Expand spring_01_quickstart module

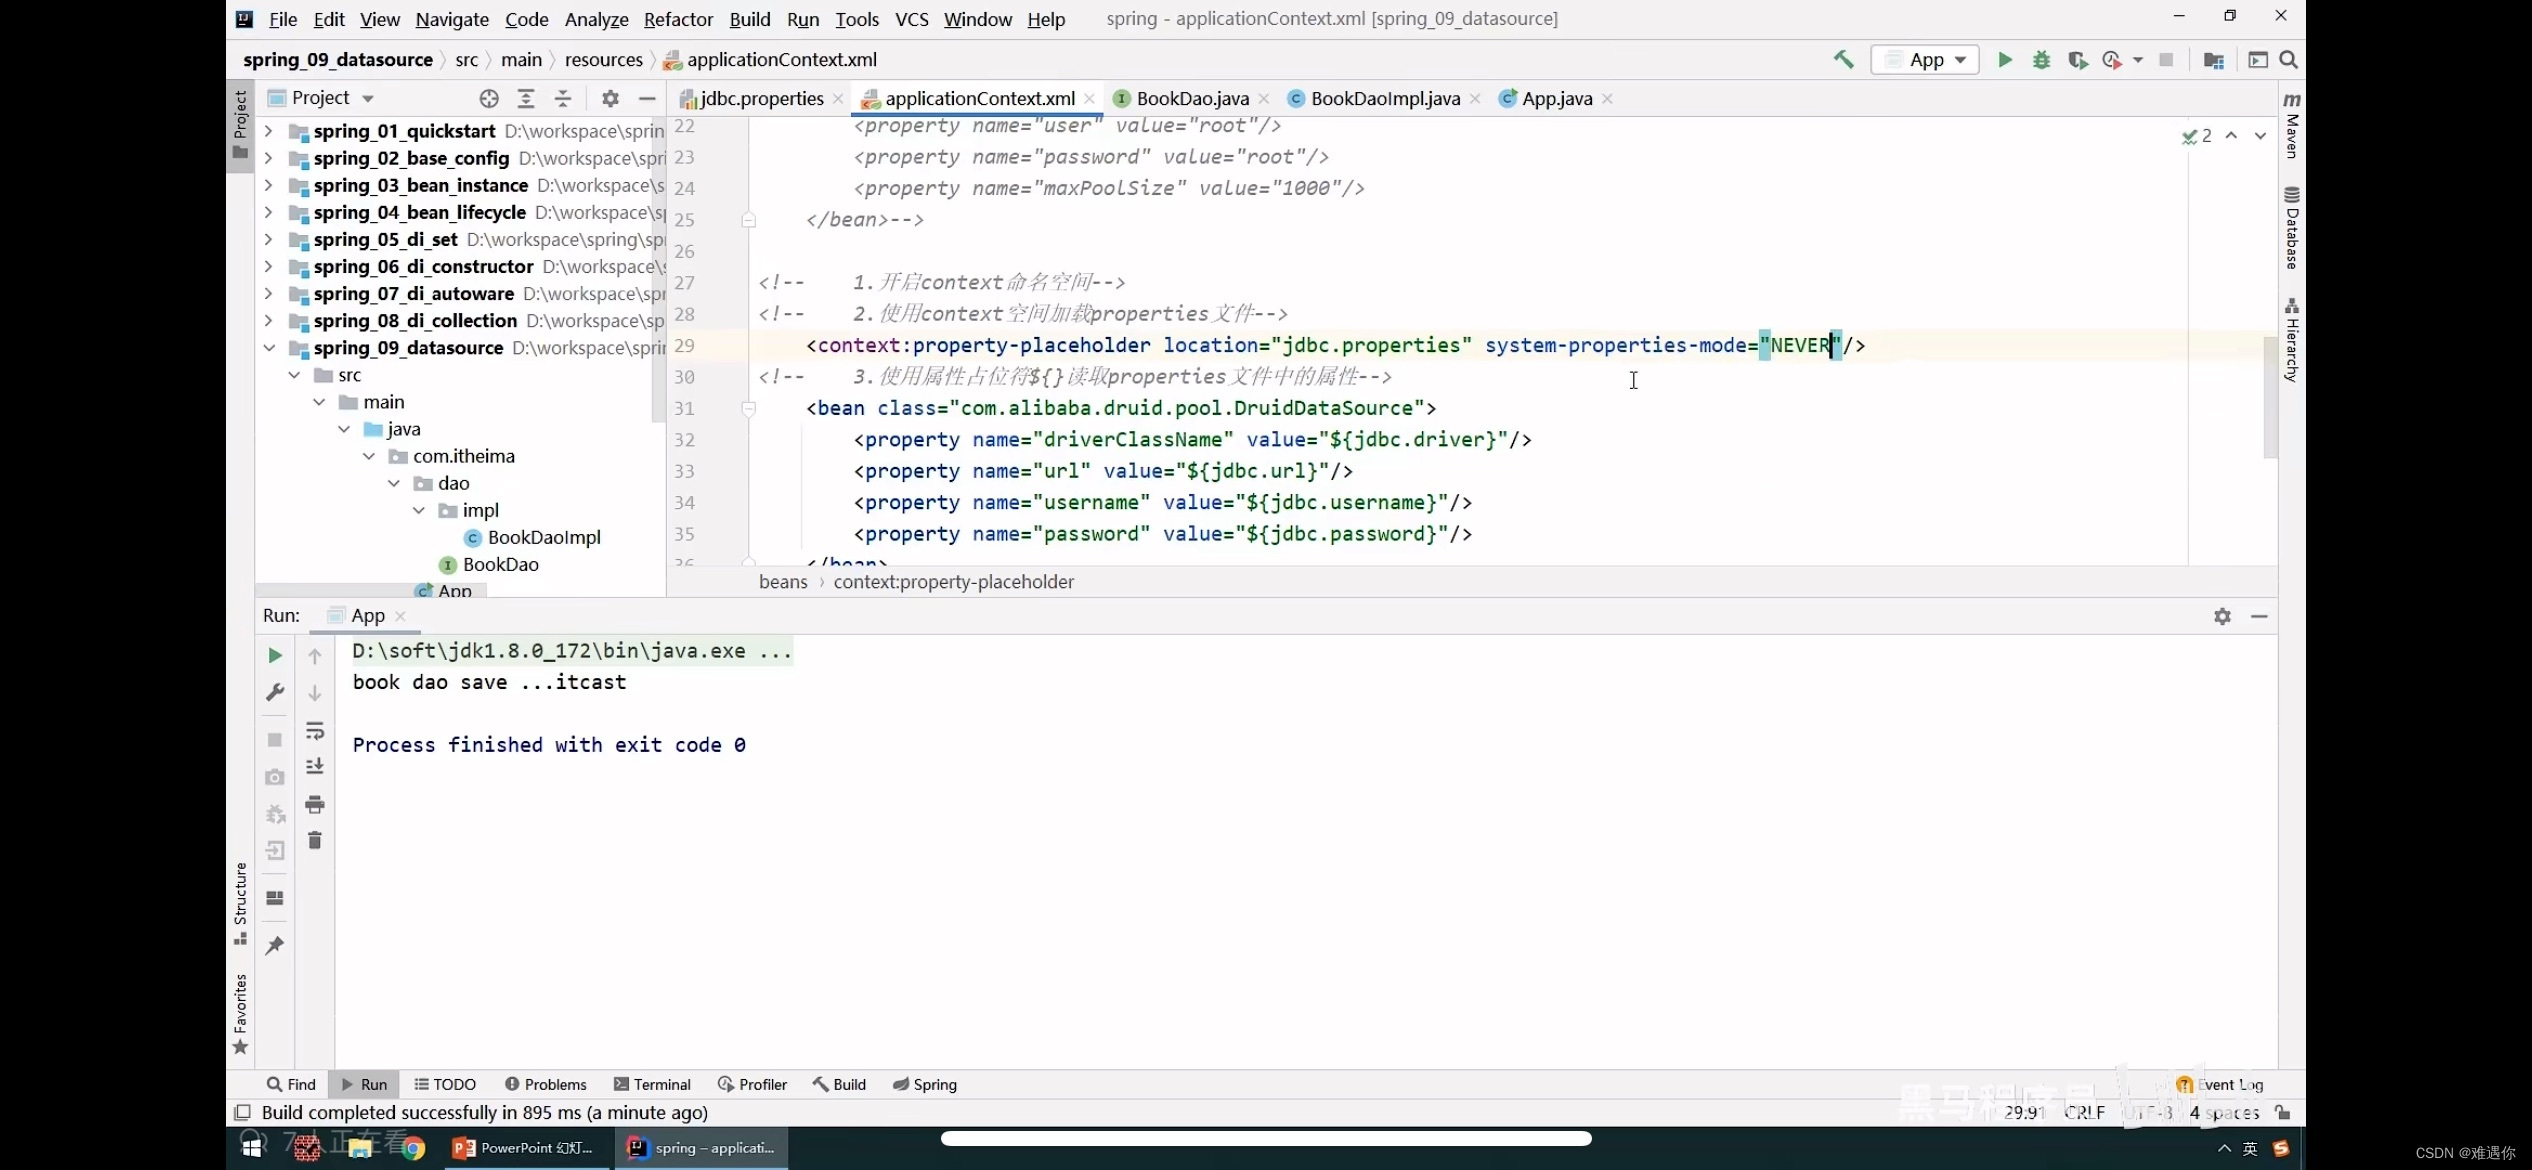click(x=268, y=131)
